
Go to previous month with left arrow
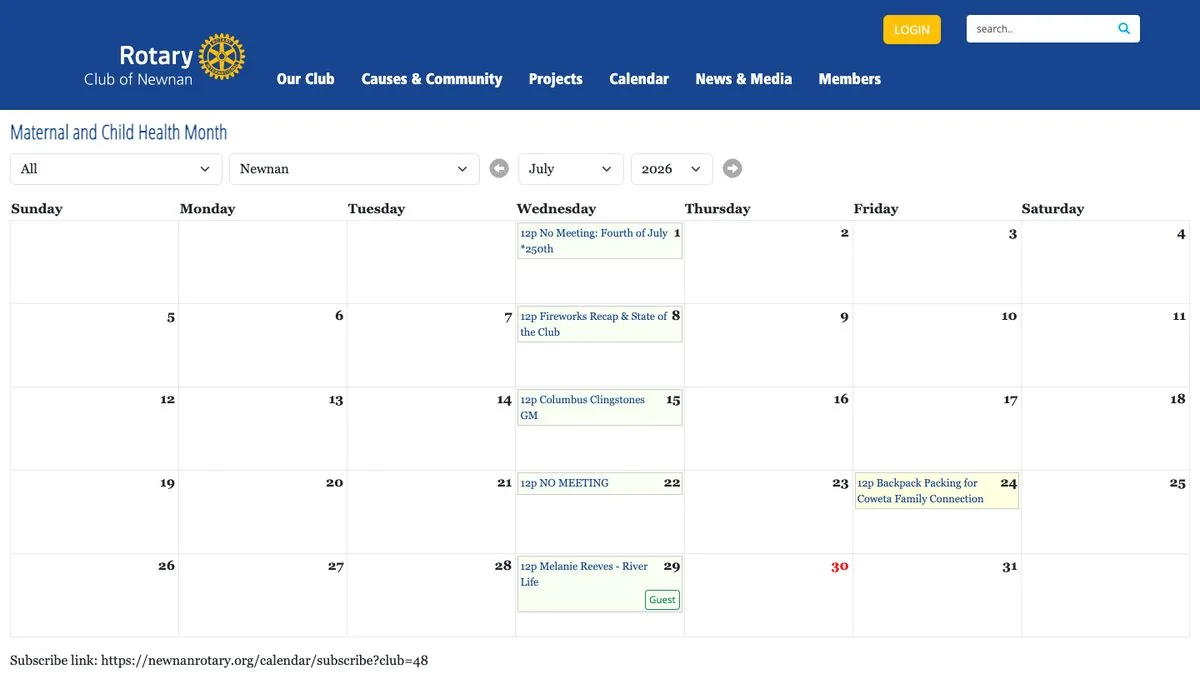[499, 169]
